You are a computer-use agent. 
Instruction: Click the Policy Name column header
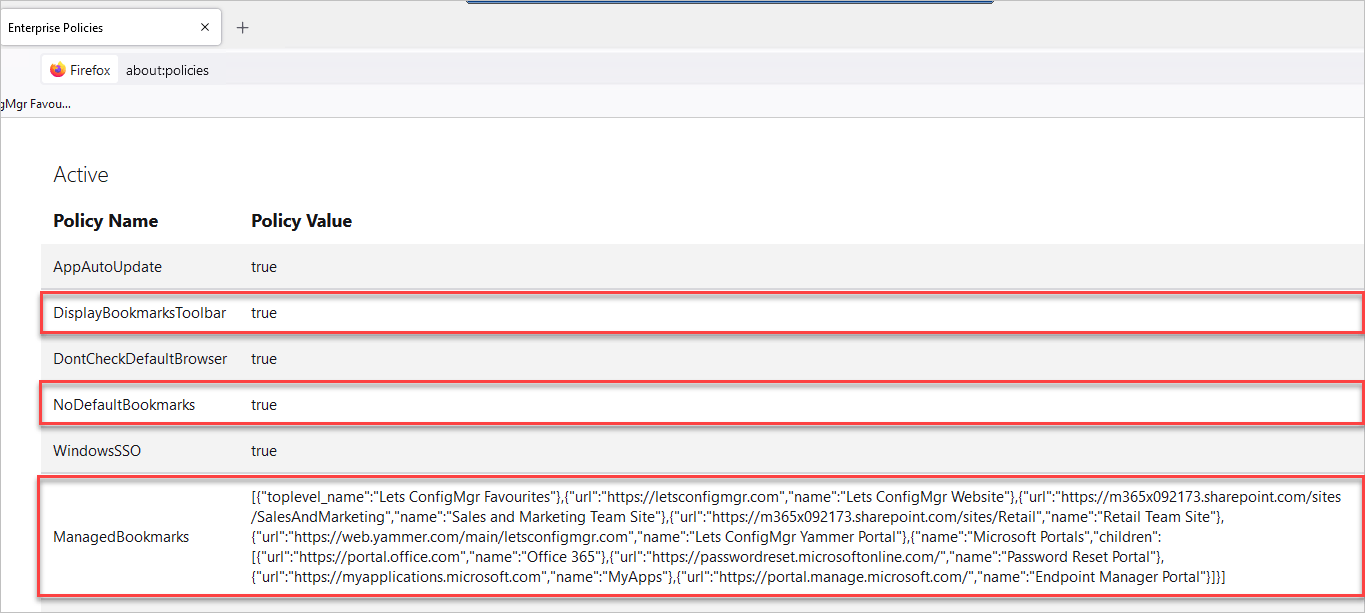(105, 221)
